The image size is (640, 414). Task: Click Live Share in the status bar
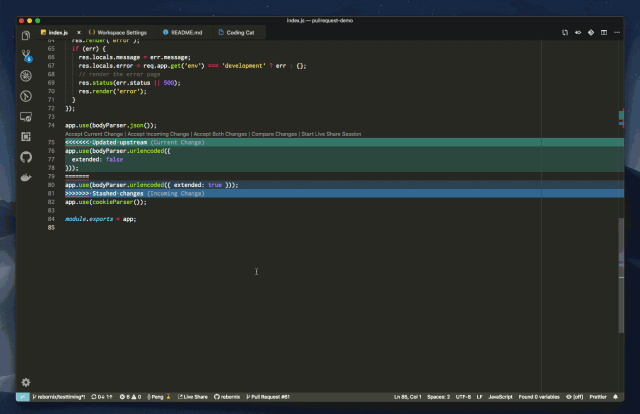(194, 396)
